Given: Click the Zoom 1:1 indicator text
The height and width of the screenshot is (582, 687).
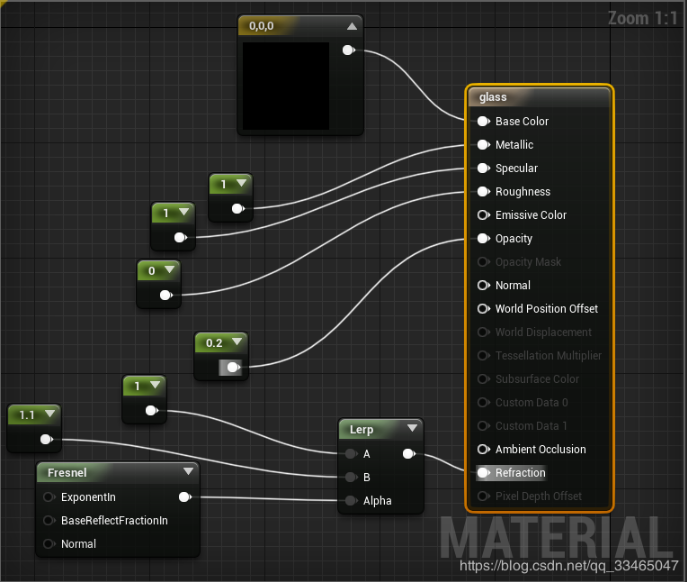Looking at the screenshot, I should coord(642,18).
